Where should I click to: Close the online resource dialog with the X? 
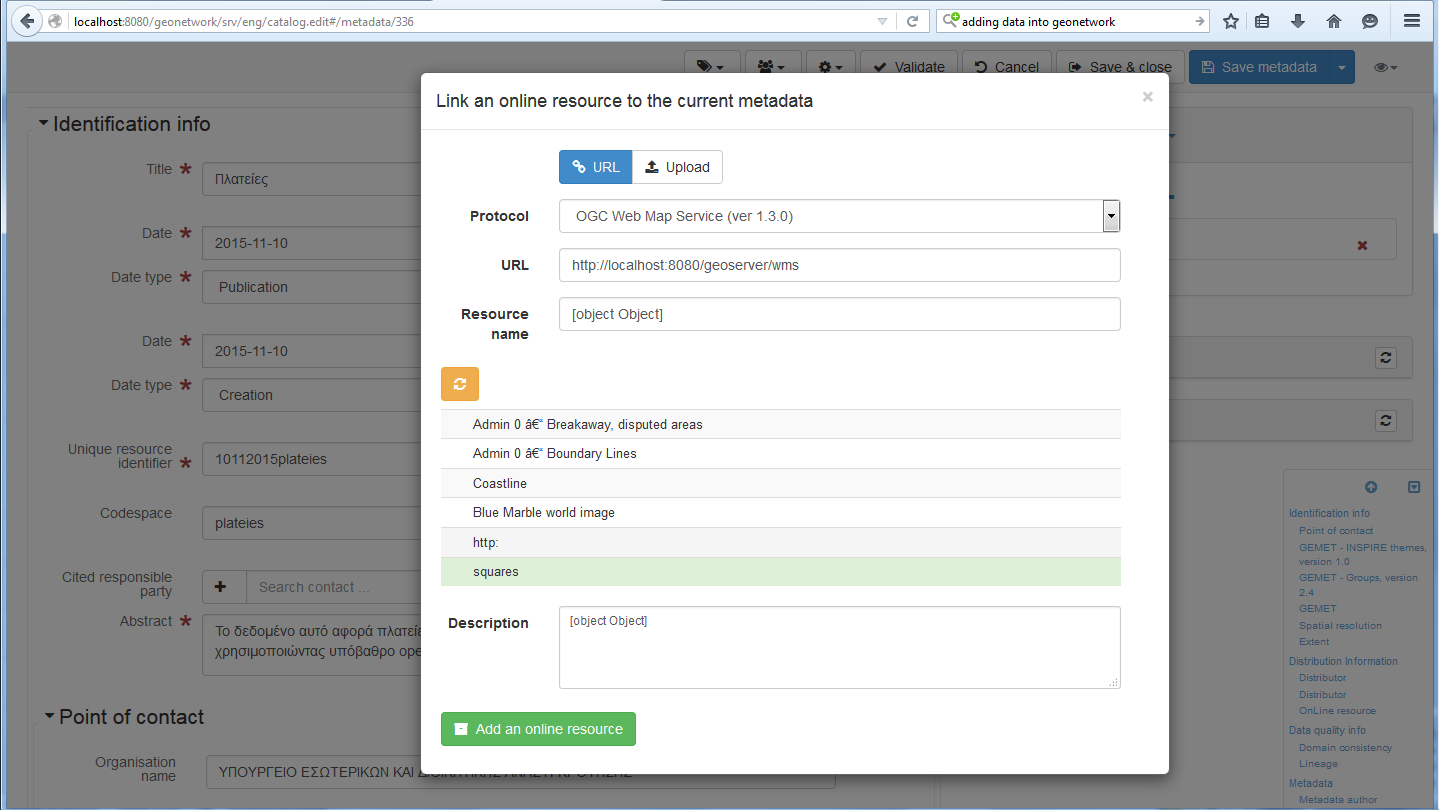tap(1147, 97)
